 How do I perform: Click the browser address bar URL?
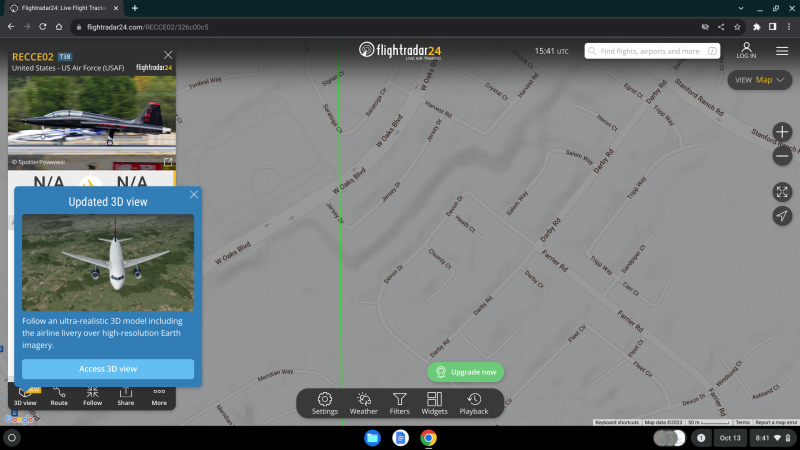click(x=147, y=27)
